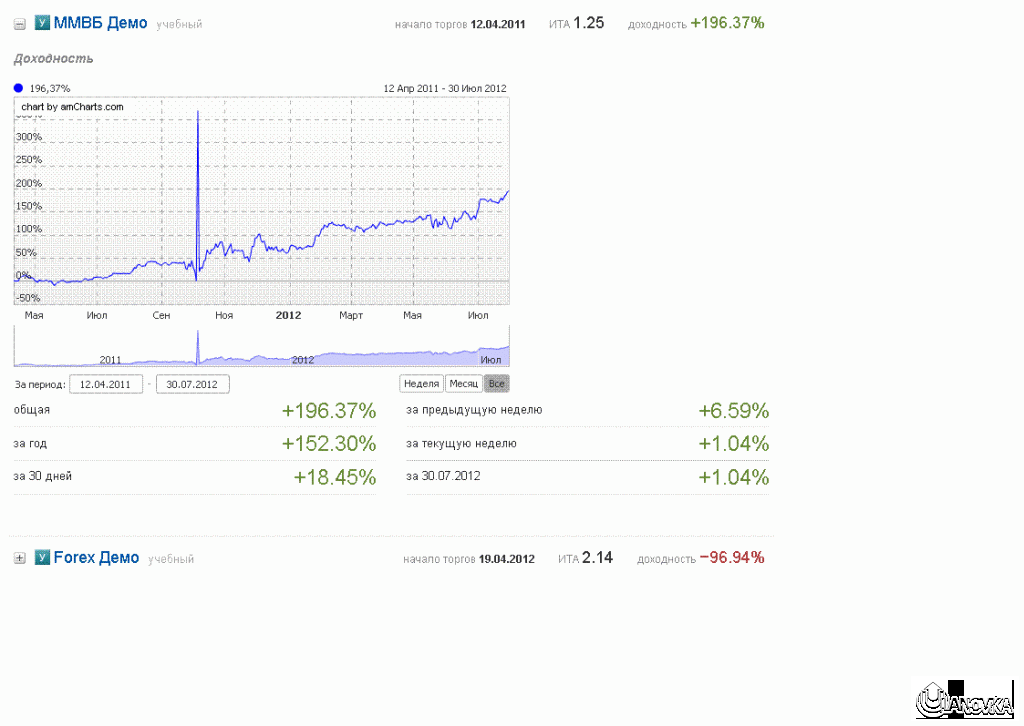This screenshot has height=726, width=1024.
Task: Click the blue legend dot for 196,37%
Action: (x=19, y=88)
